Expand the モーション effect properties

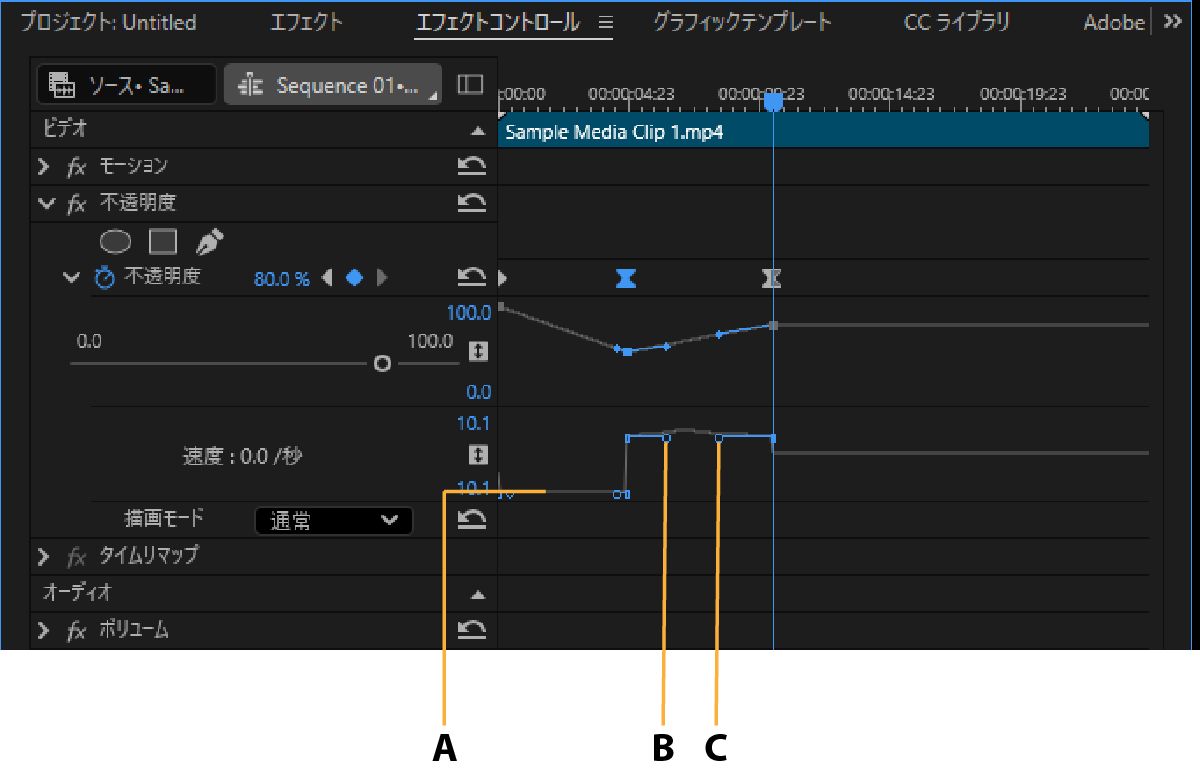click(x=44, y=166)
